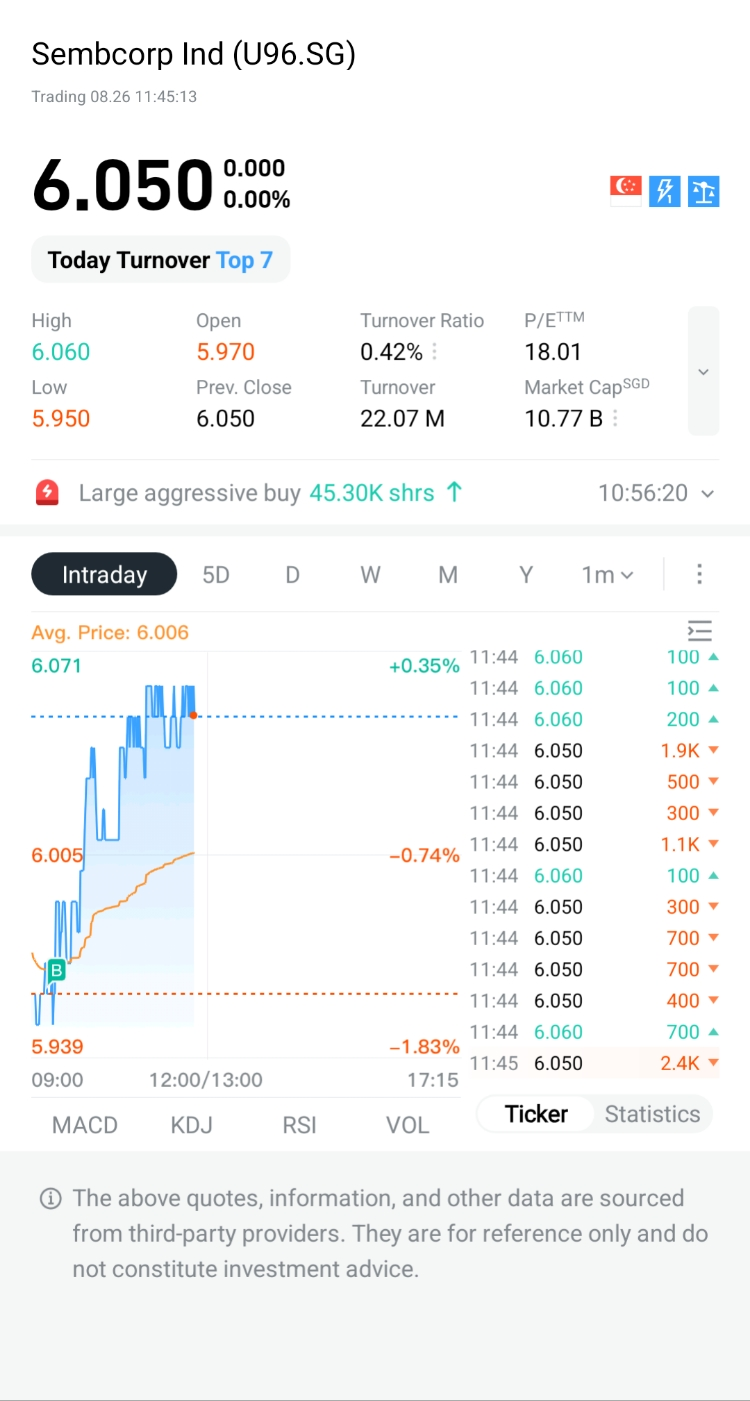This screenshot has height=1401, width=750.
Task: Tap the chart low label 5.939
Action: click(57, 1047)
